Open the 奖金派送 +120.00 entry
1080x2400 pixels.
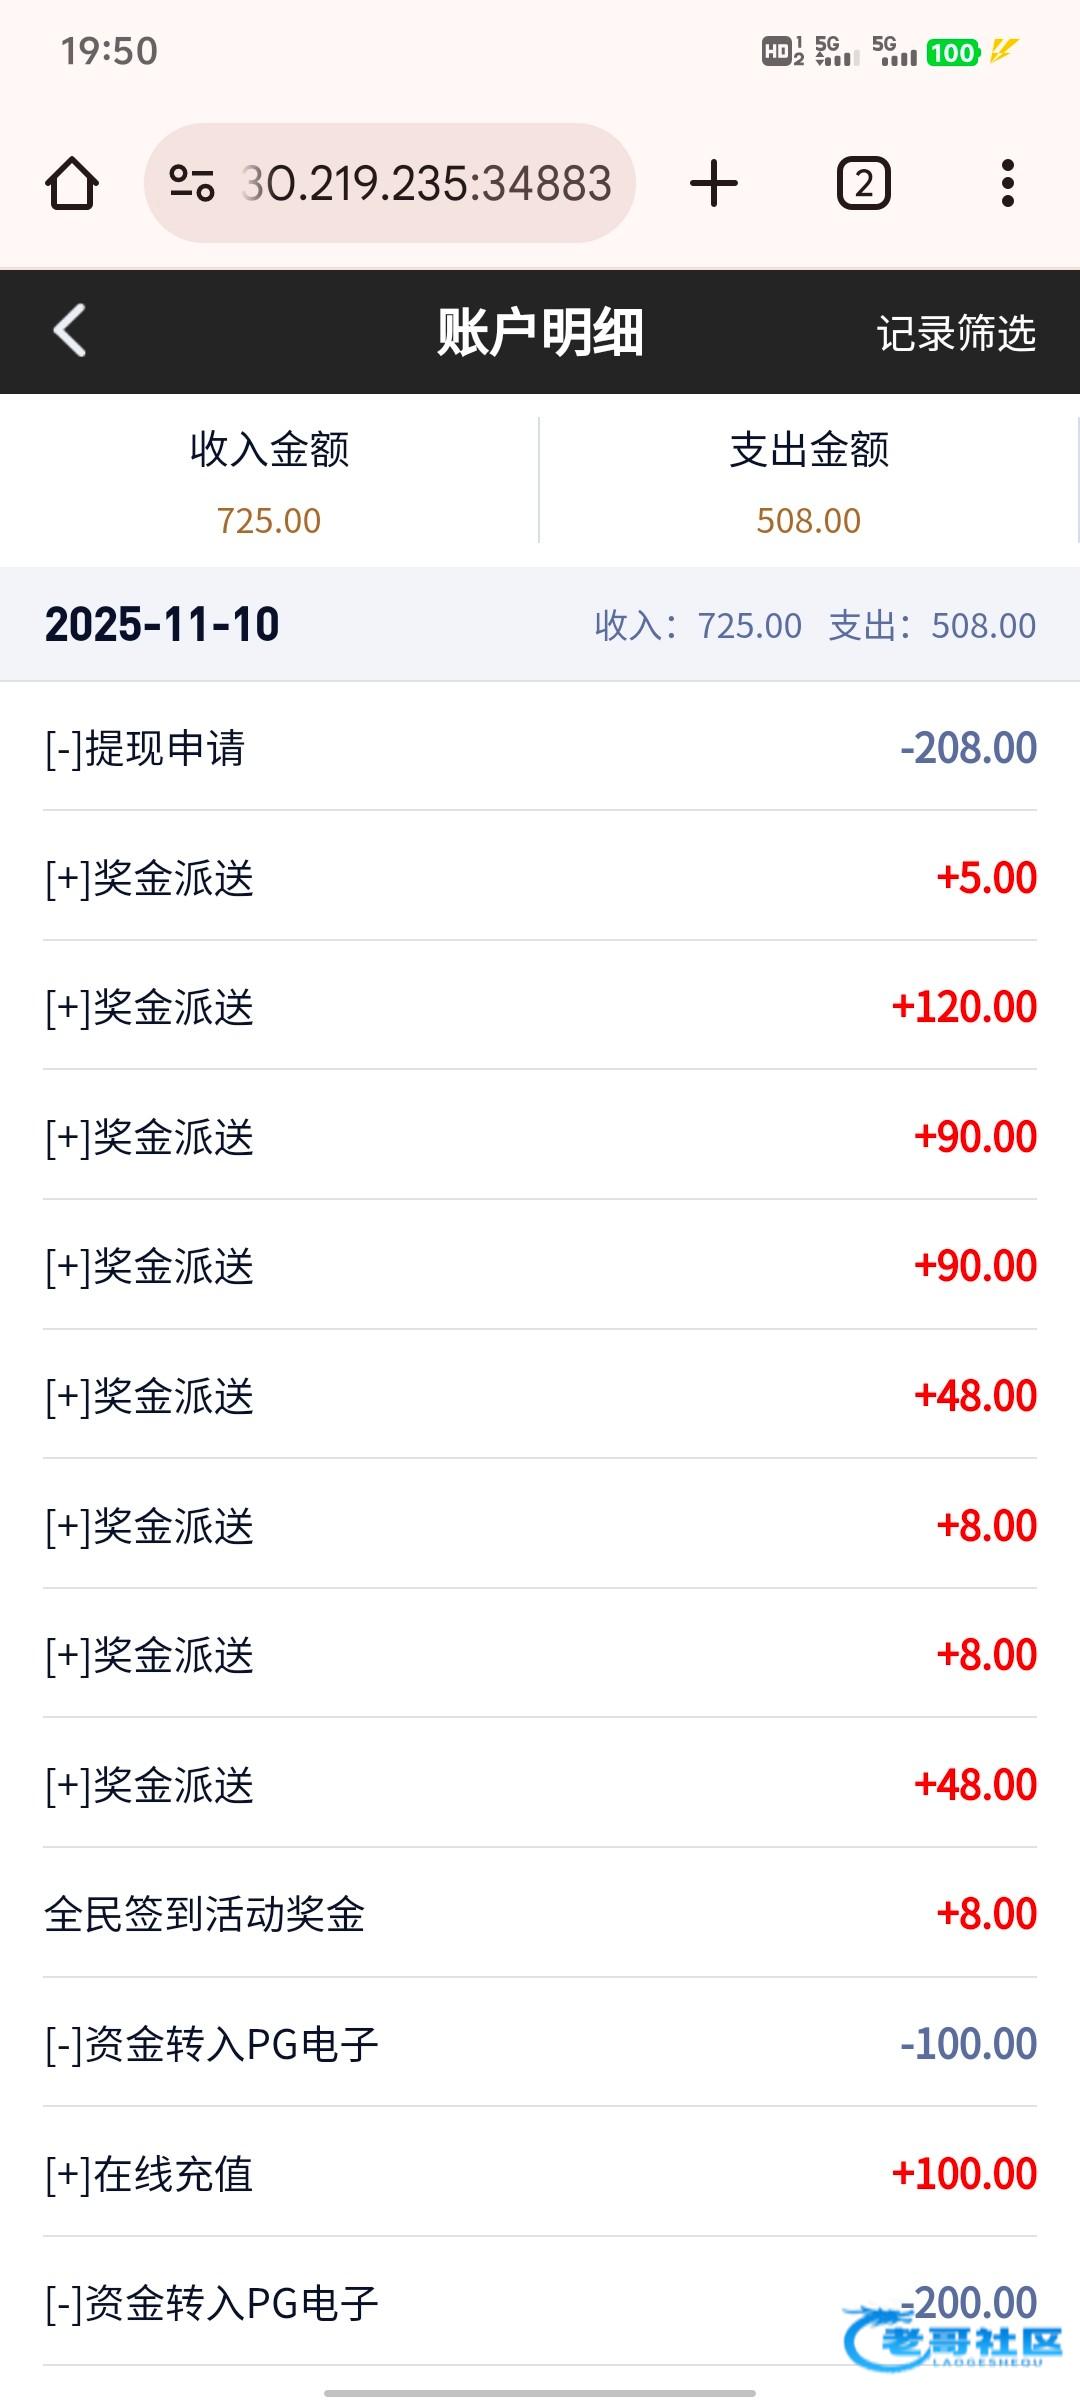pyautogui.click(x=540, y=1007)
